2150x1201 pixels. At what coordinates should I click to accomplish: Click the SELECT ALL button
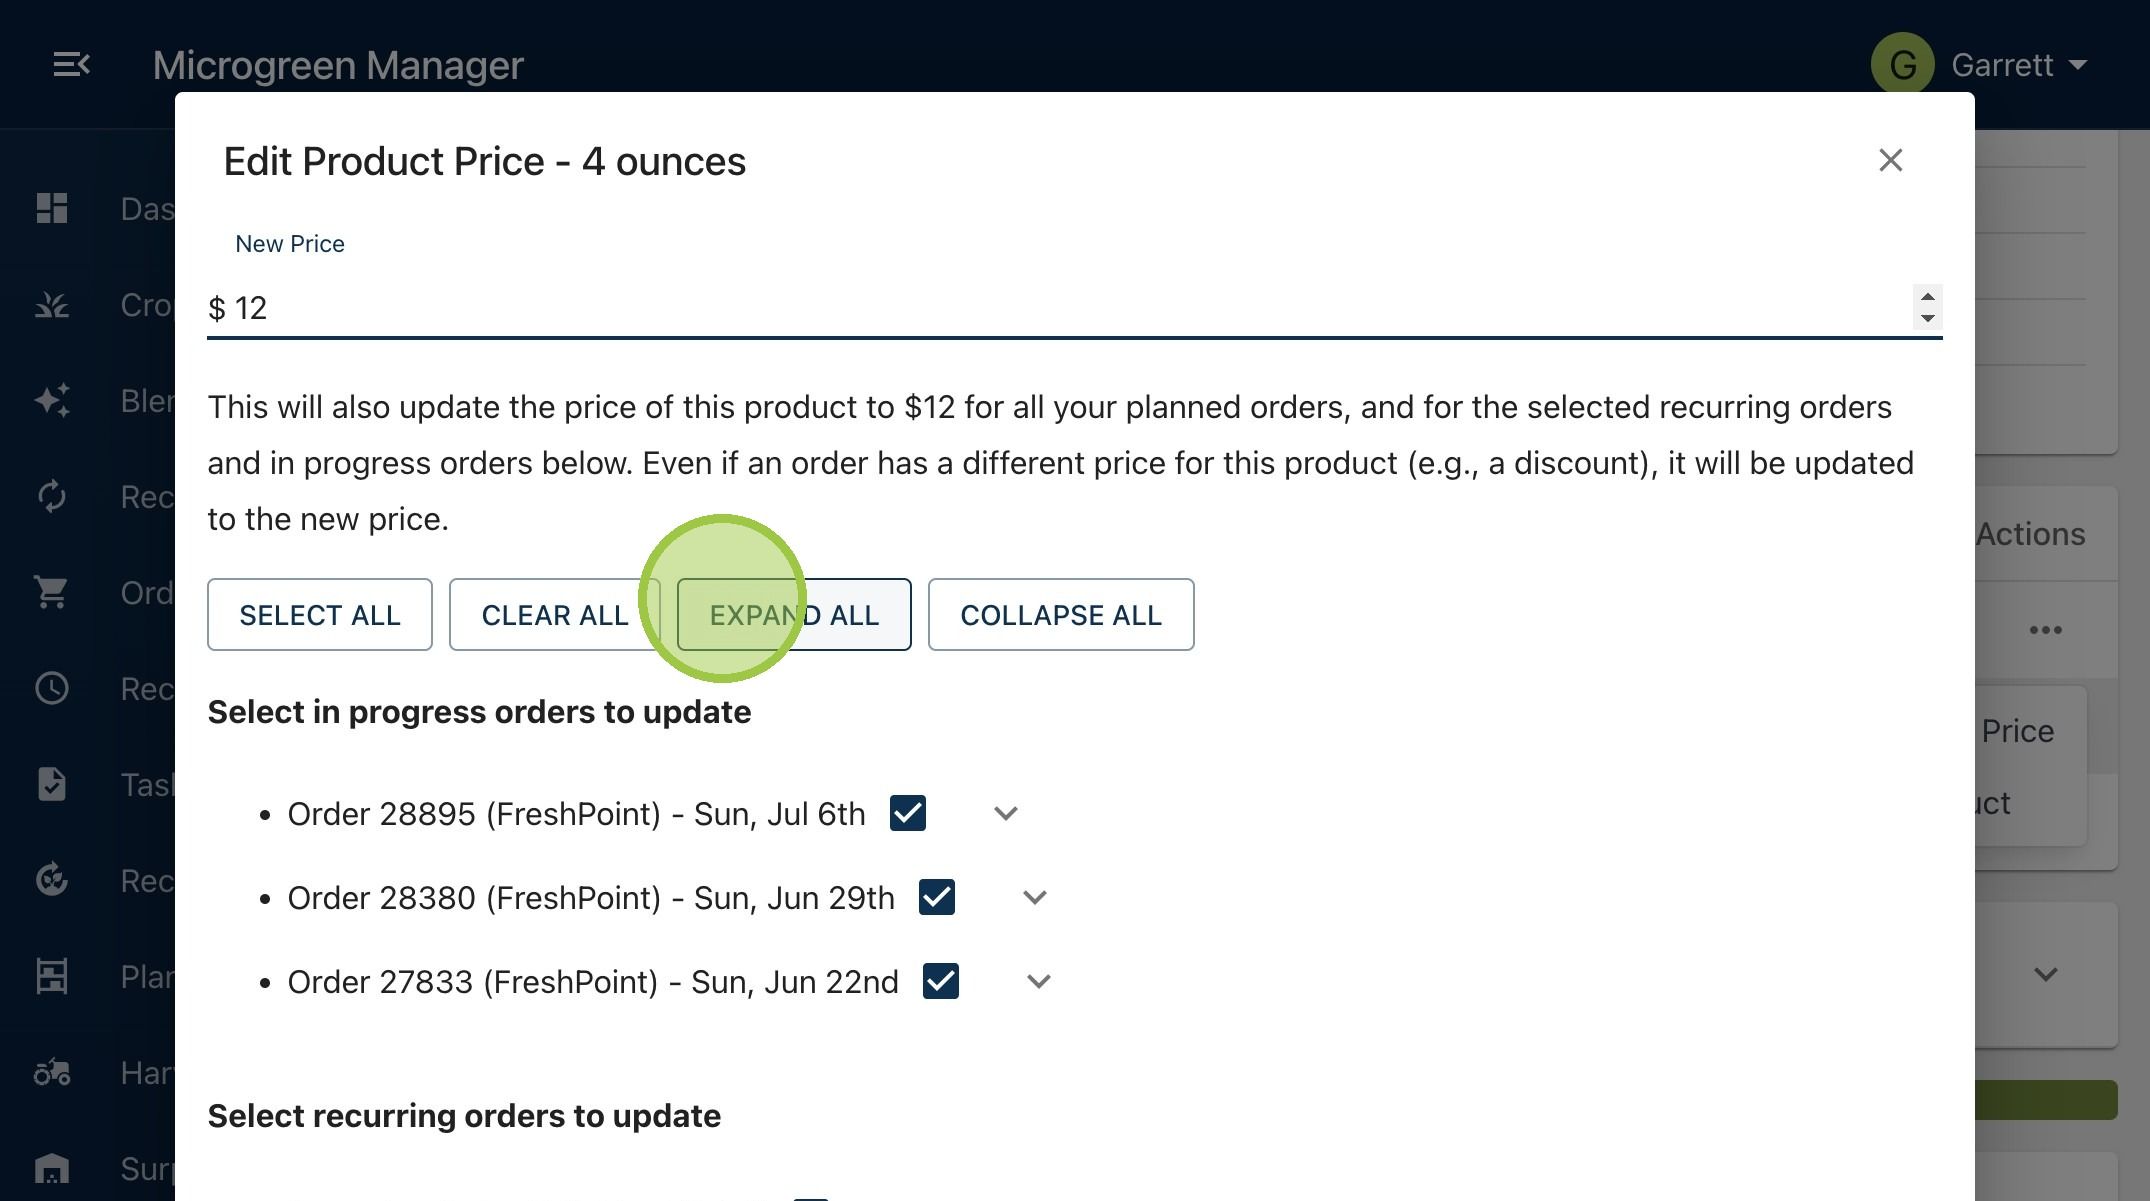(320, 614)
